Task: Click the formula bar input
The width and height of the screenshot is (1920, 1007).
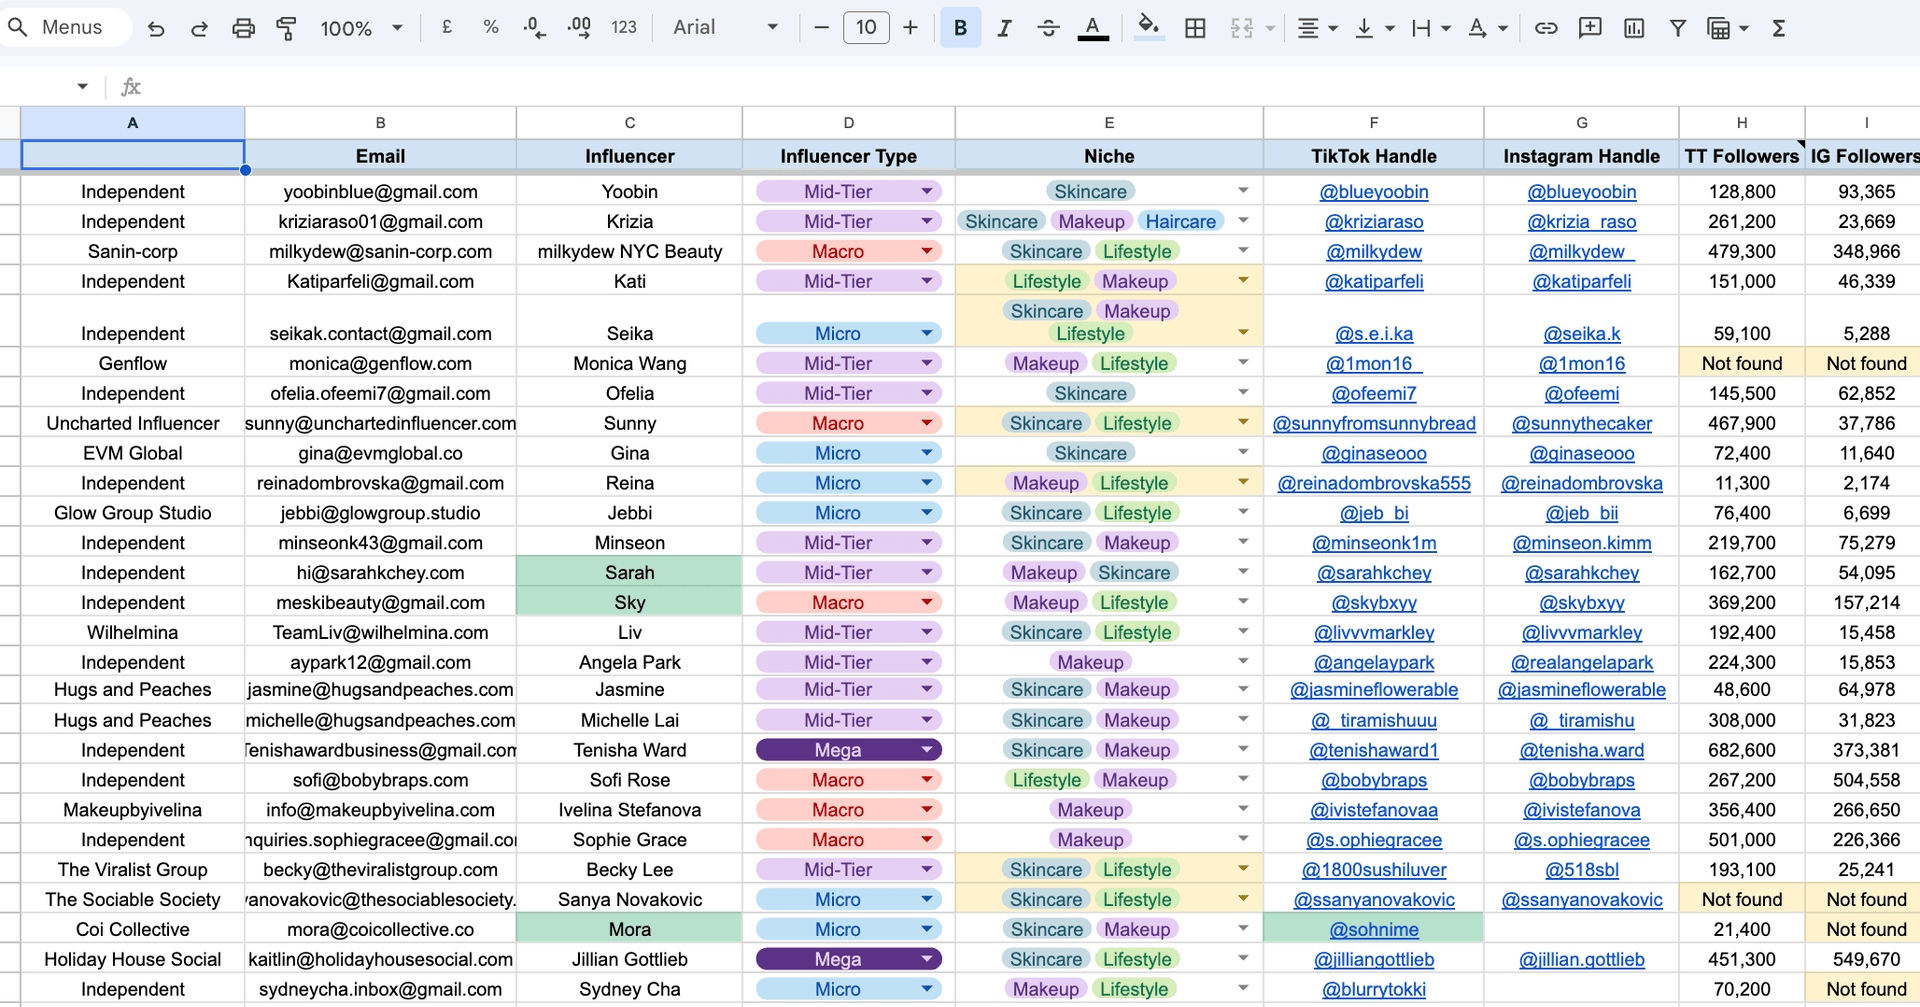Action: 1030,87
